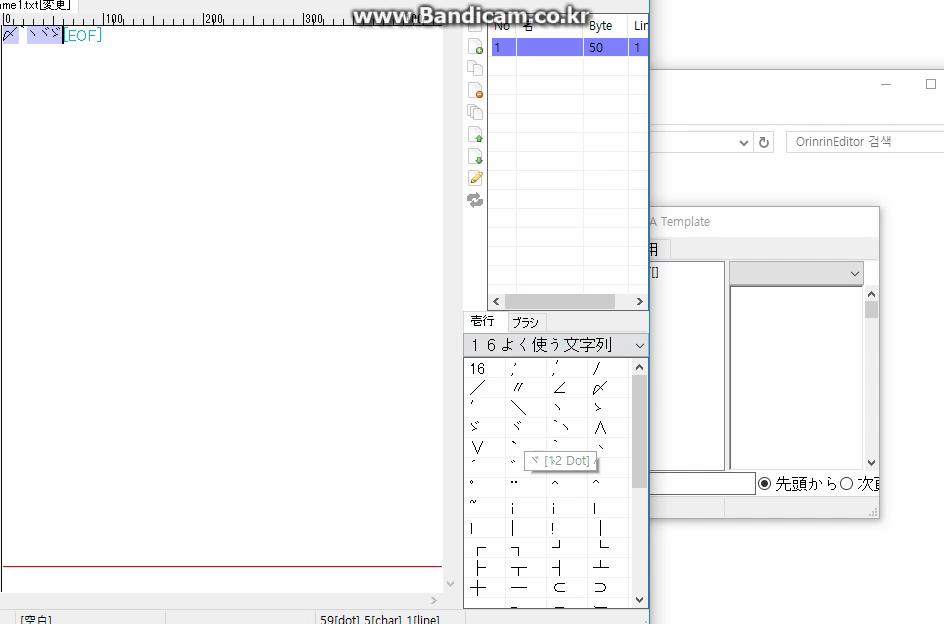This screenshot has width=944, height=624.
Task: Switch to the 壱行 tab
Action: 483,321
